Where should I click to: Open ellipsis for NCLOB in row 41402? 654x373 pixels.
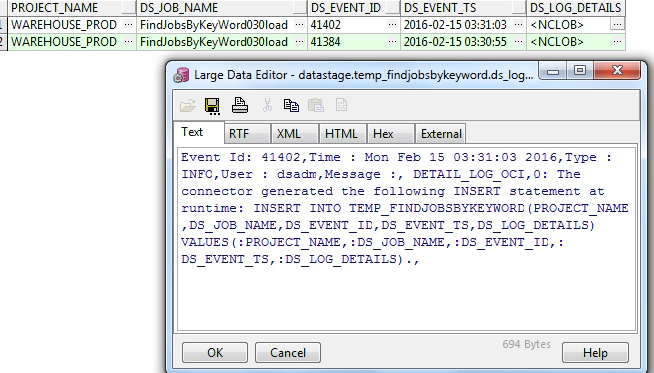click(x=617, y=25)
